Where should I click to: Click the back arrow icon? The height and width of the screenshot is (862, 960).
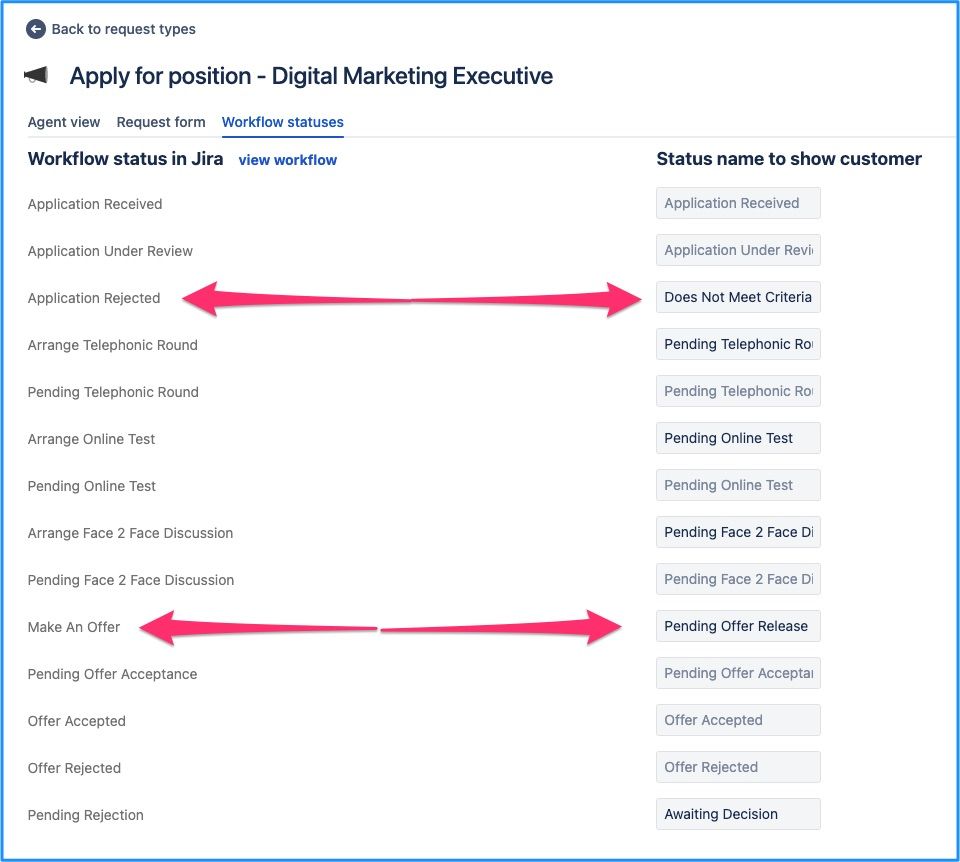pos(36,29)
